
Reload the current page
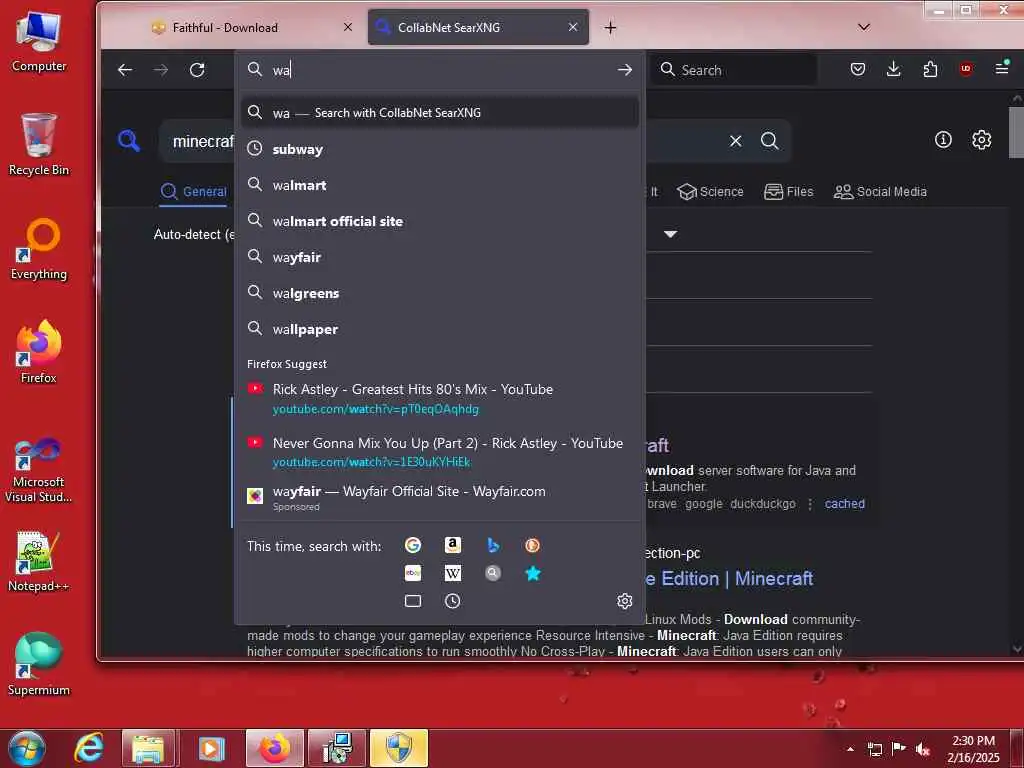[197, 69]
